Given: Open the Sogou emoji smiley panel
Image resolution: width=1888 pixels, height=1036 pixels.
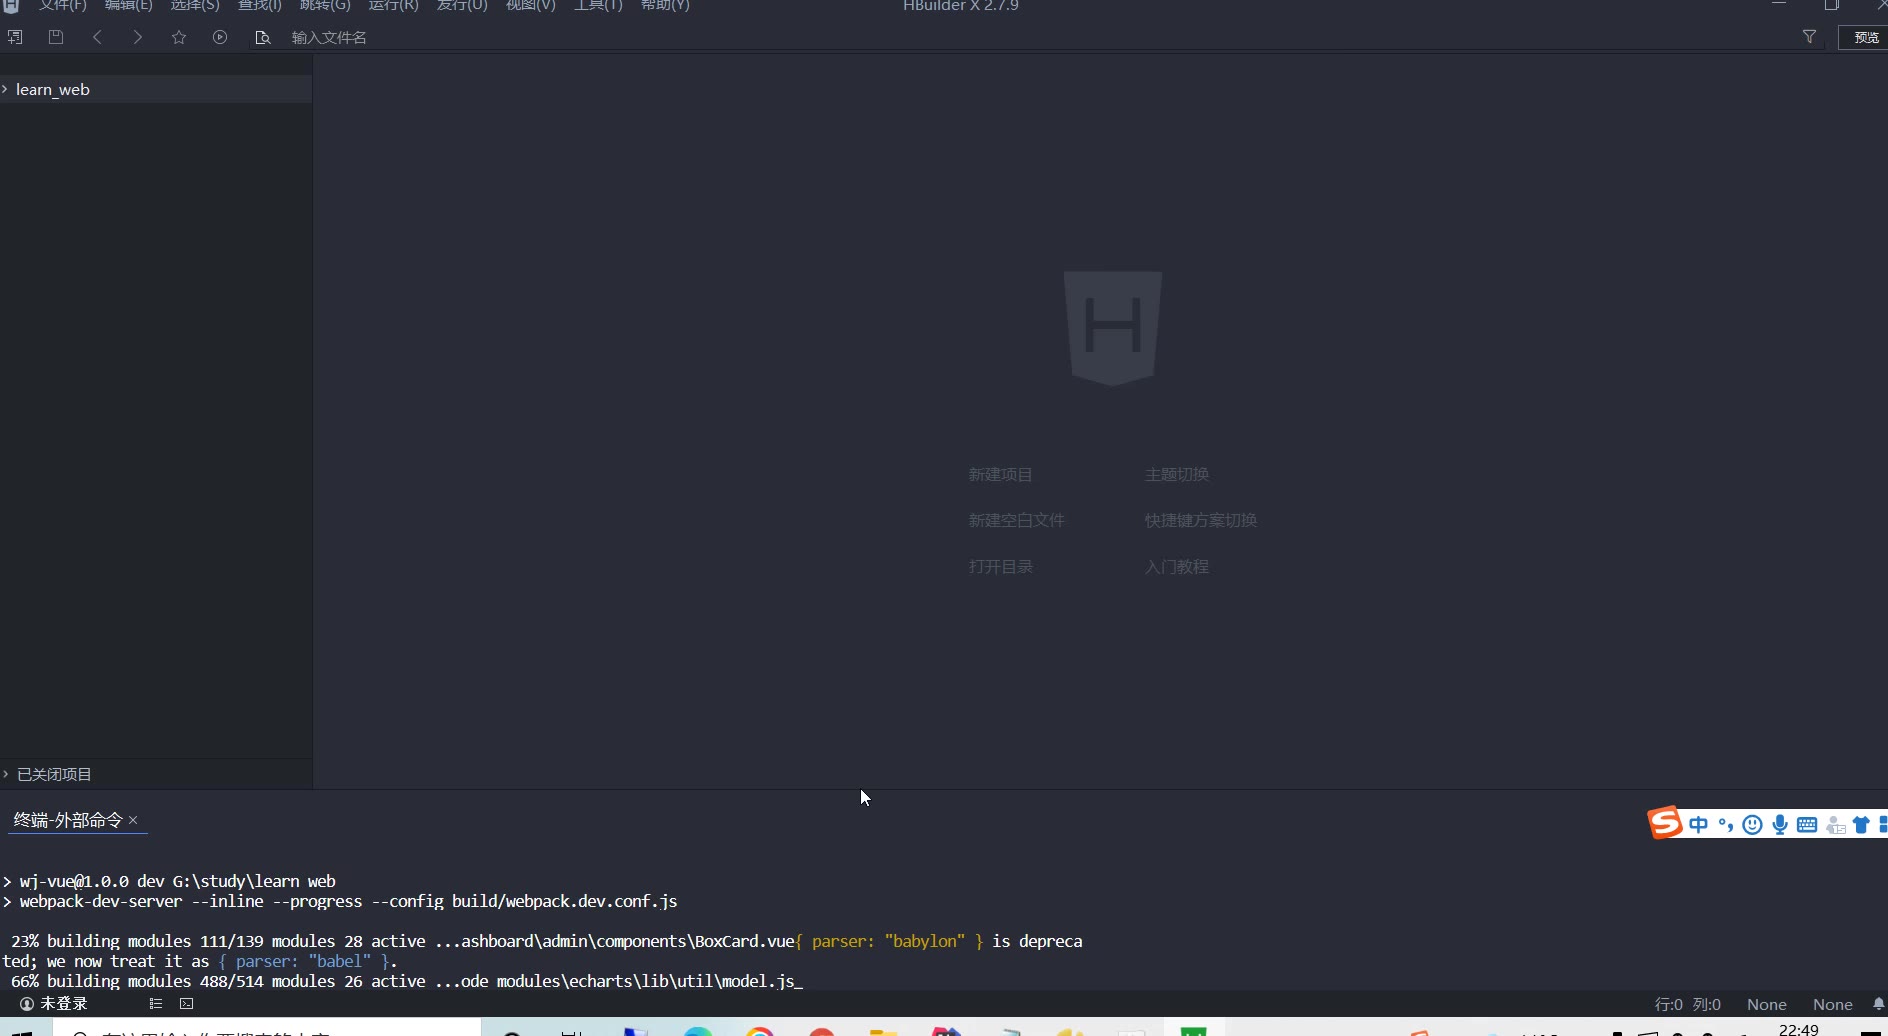Looking at the screenshot, I should 1752,824.
